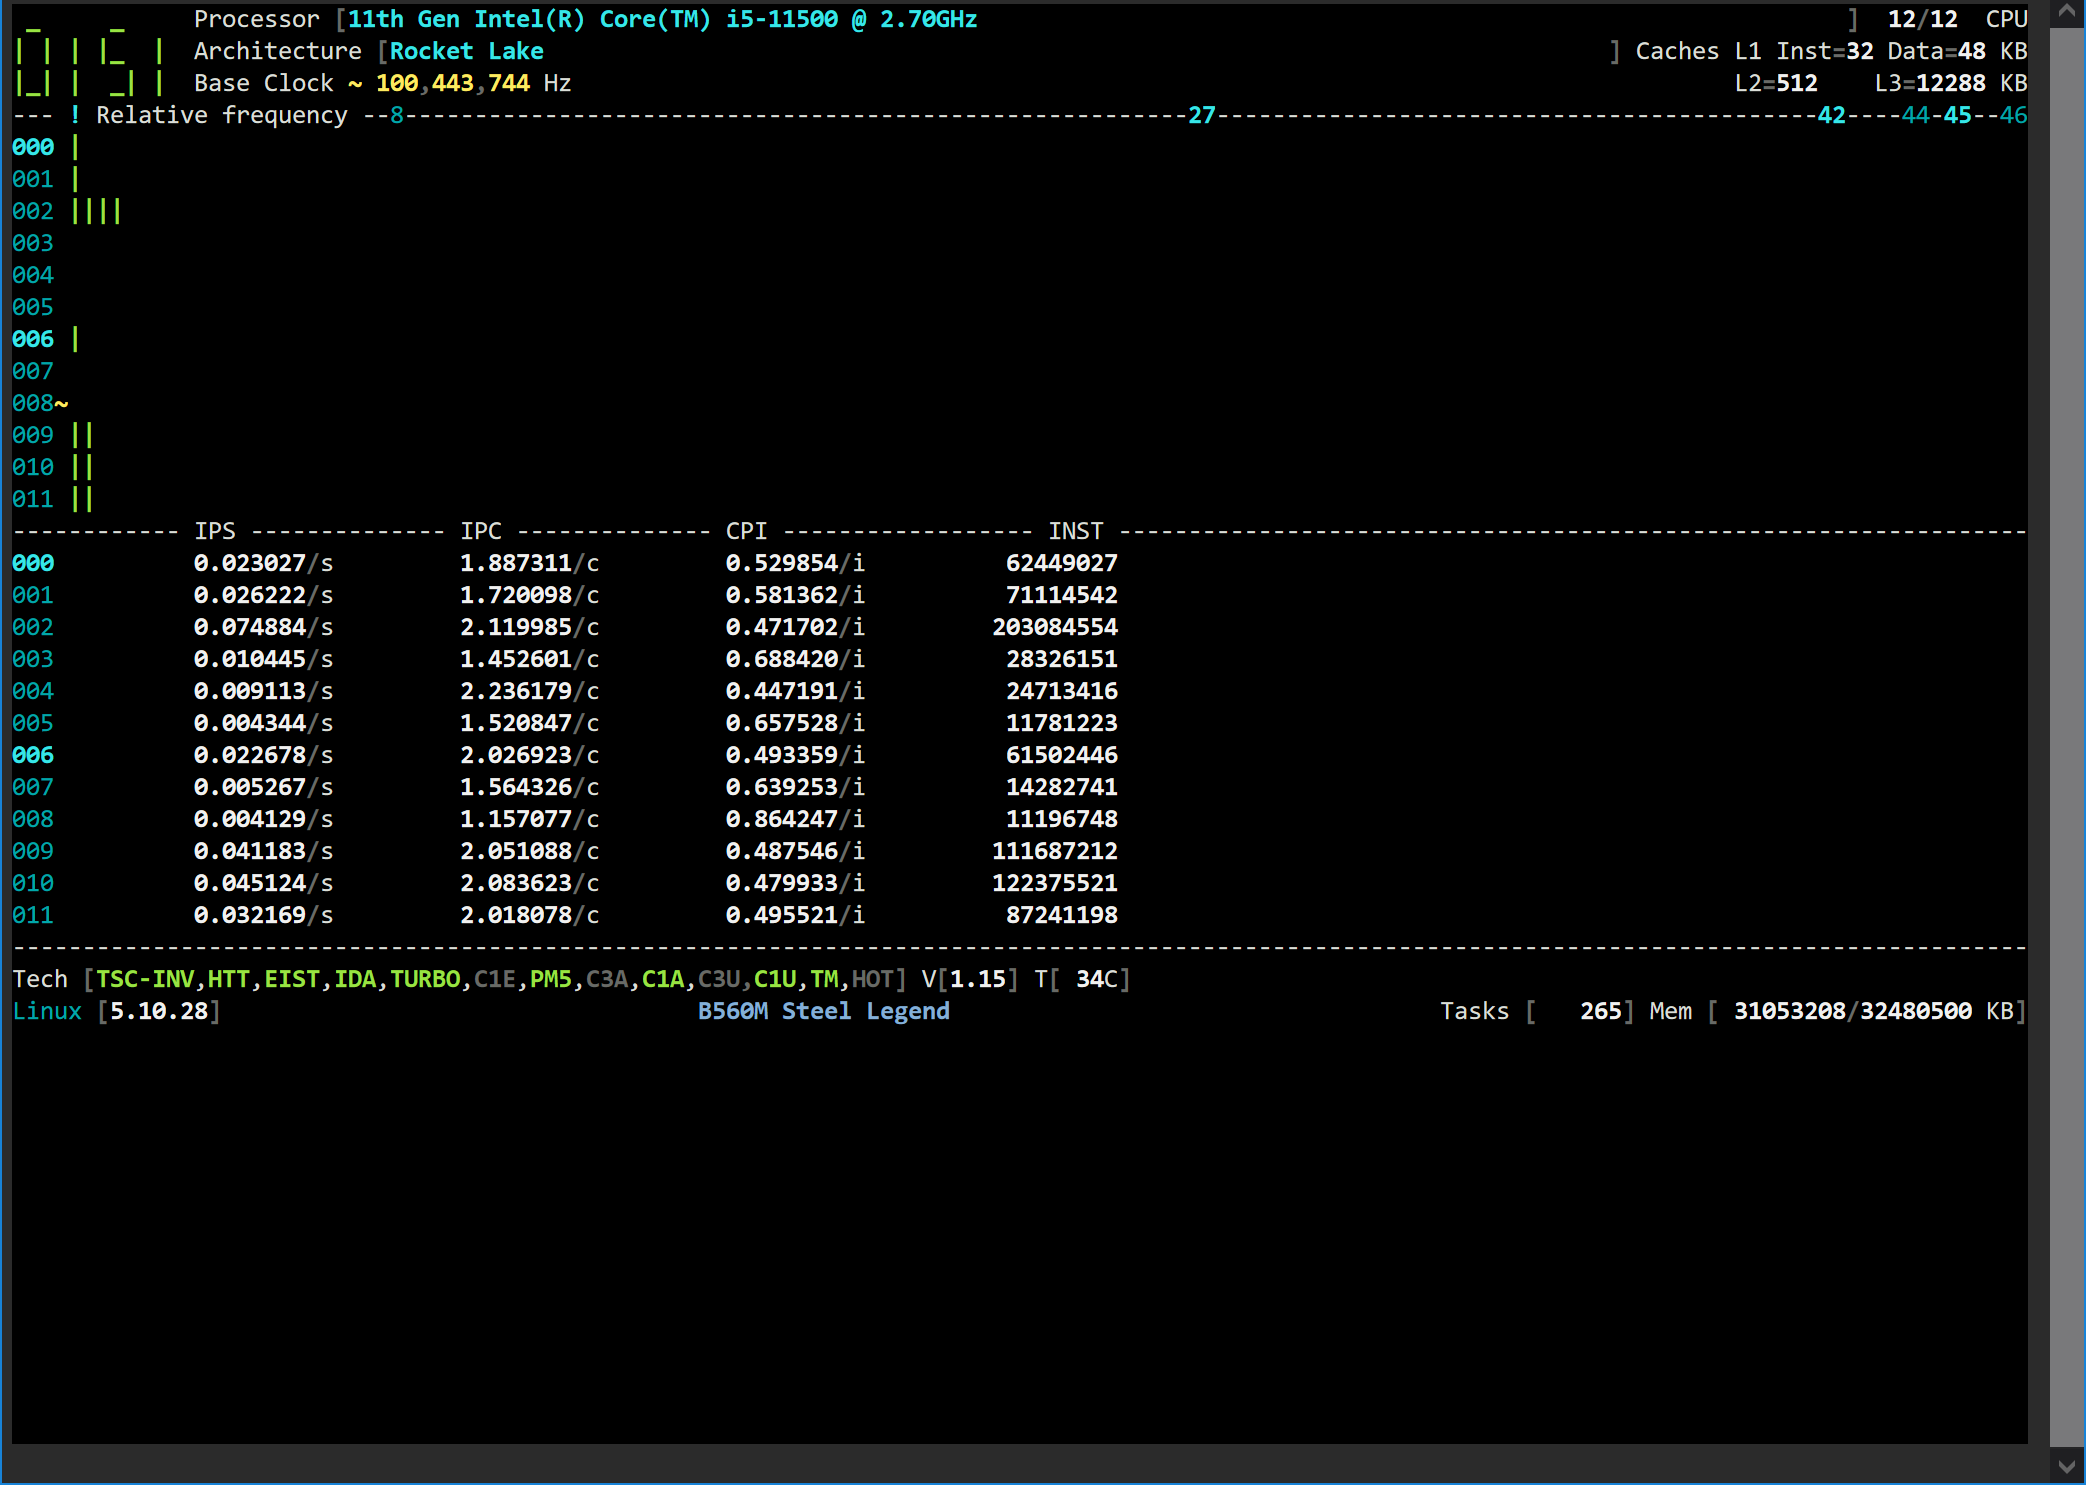The image size is (2086, 1485).
Task: Click IPS value 0.023027/s
Action: [x=263, y=563]
